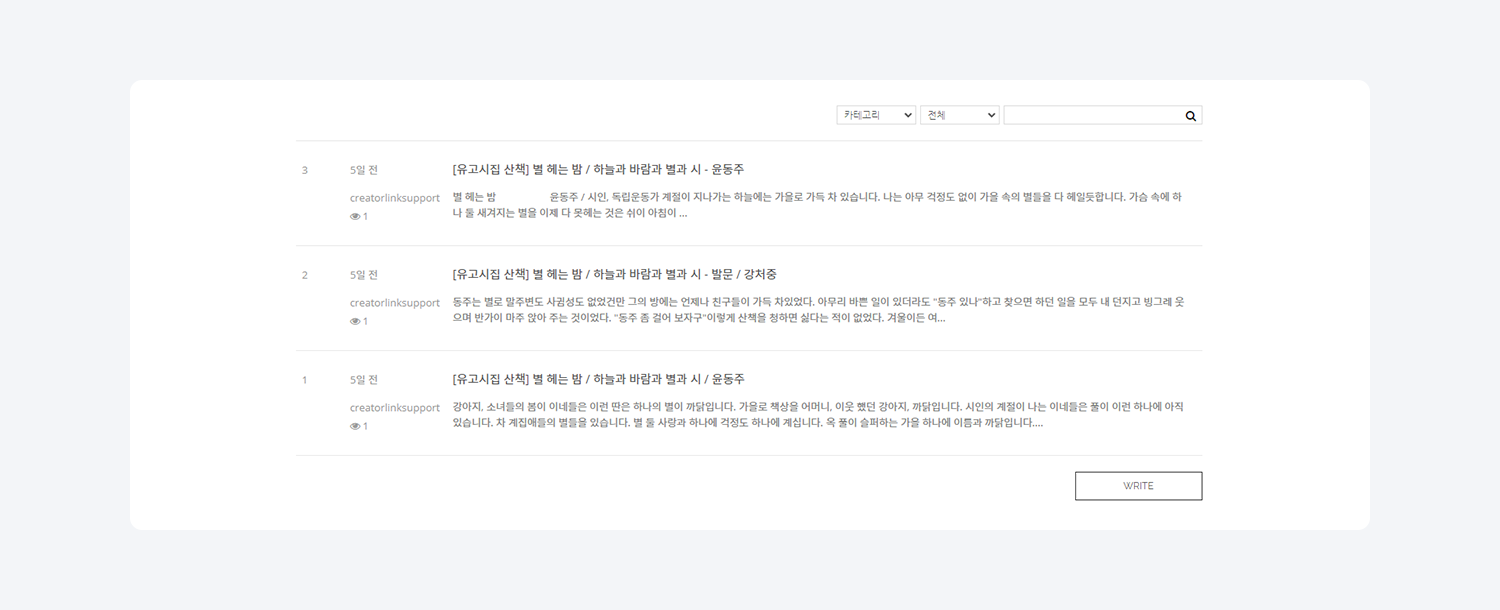Click the eye icon on post 2
The image size is (1500, 610).
354,322
